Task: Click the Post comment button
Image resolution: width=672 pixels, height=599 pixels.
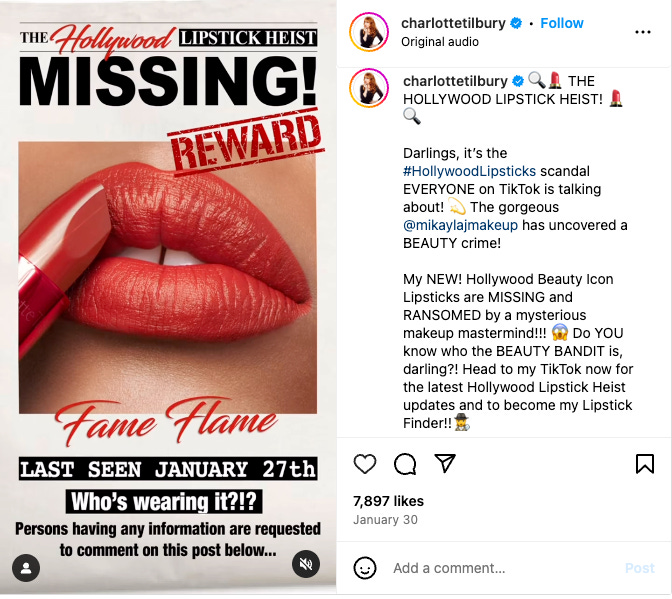Action: pyautogui.click(x=639, y=568)
